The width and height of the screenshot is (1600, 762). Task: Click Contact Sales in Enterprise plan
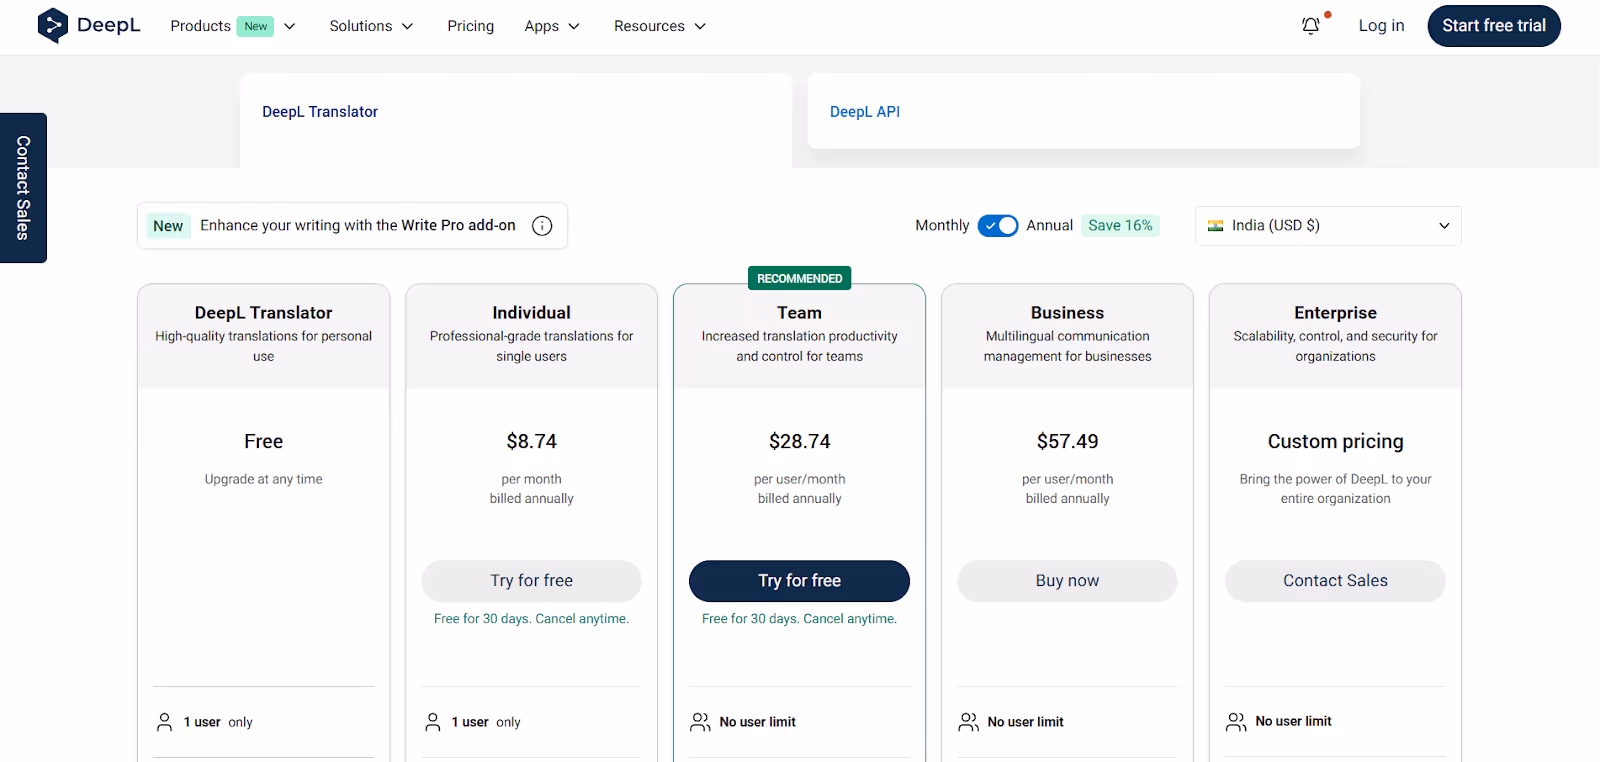pos(1336,581)
